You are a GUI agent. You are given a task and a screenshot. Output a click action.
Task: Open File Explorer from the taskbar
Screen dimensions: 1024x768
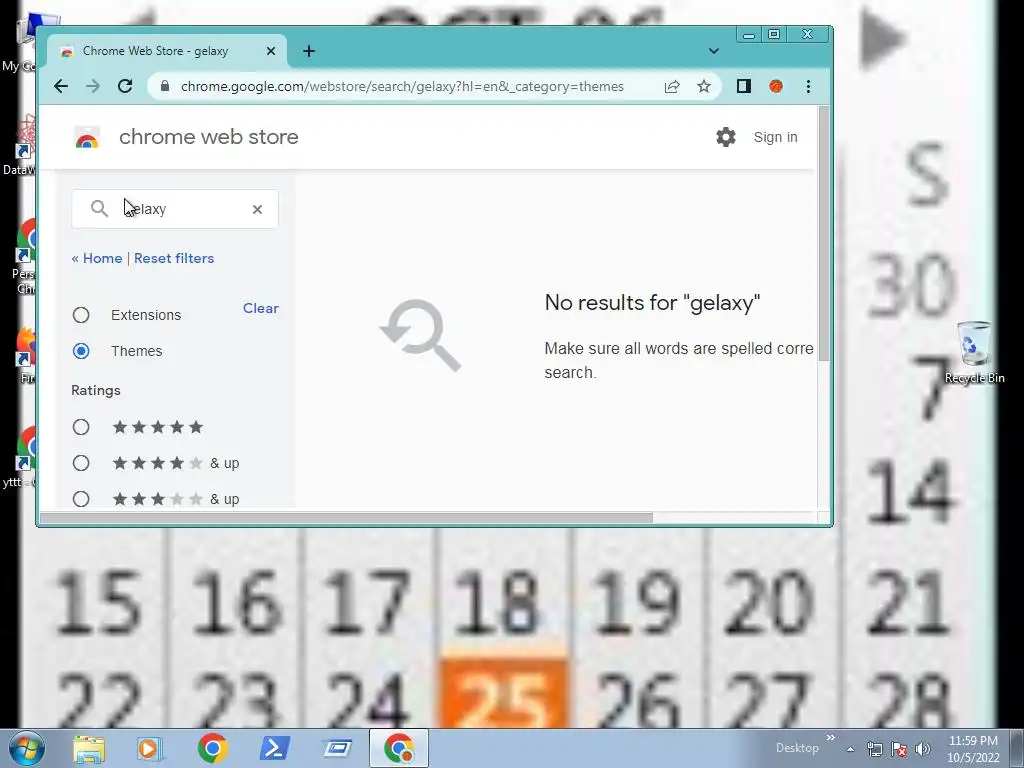(89, 748)
